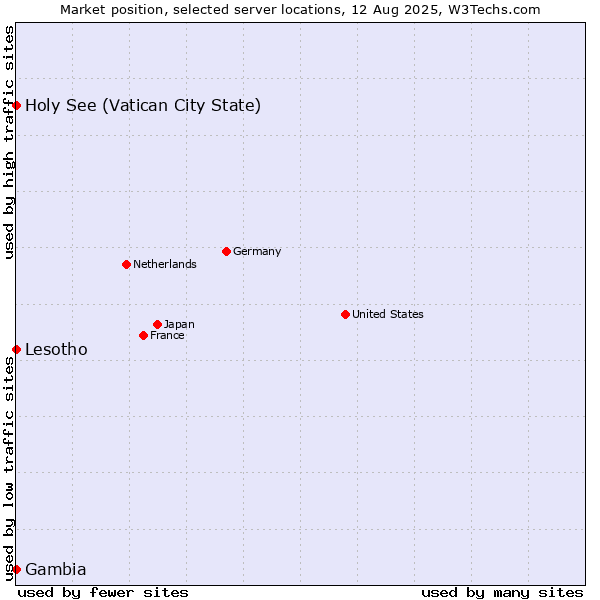Select the Netherlands data point marker
Viewport: 600px width, 600px height.
click(x=127, y=264)
